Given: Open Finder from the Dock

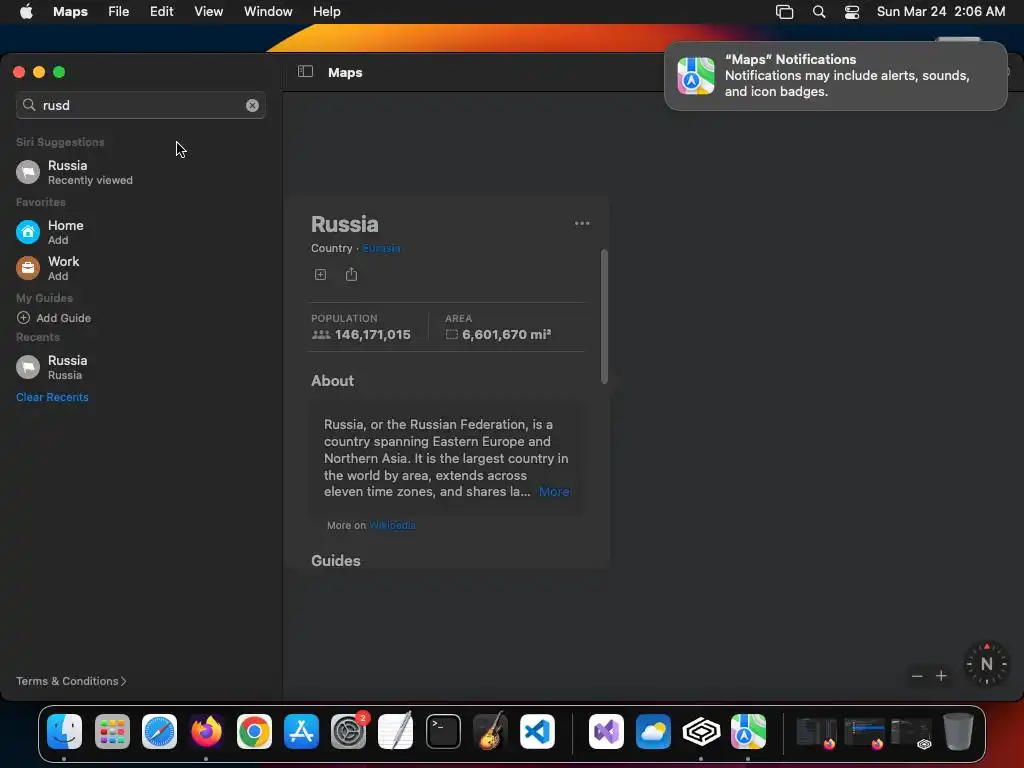Looking at the screenshot, I should pos(65,731).
